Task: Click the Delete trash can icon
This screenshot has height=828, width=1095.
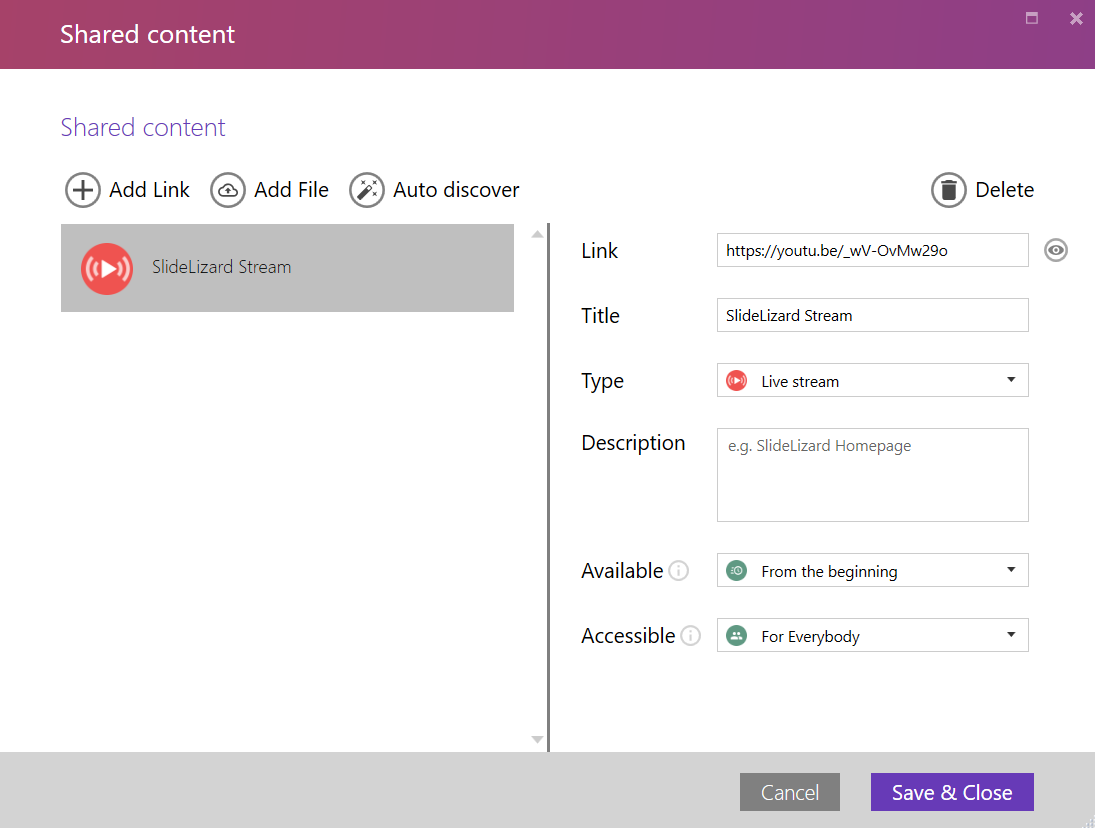Action: pos(948,190)
